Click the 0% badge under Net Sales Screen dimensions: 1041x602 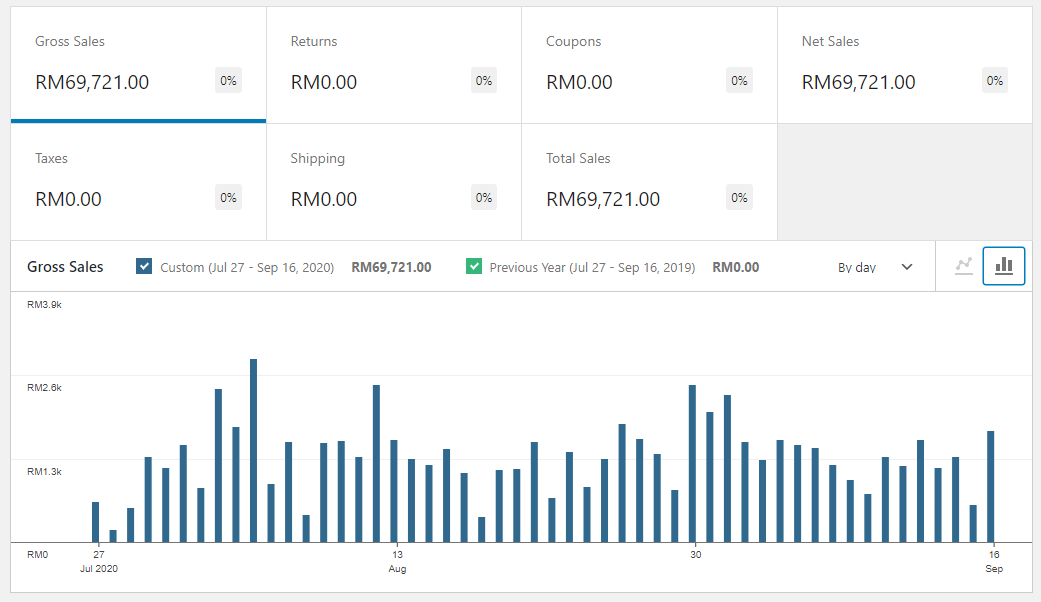(995, 81)
